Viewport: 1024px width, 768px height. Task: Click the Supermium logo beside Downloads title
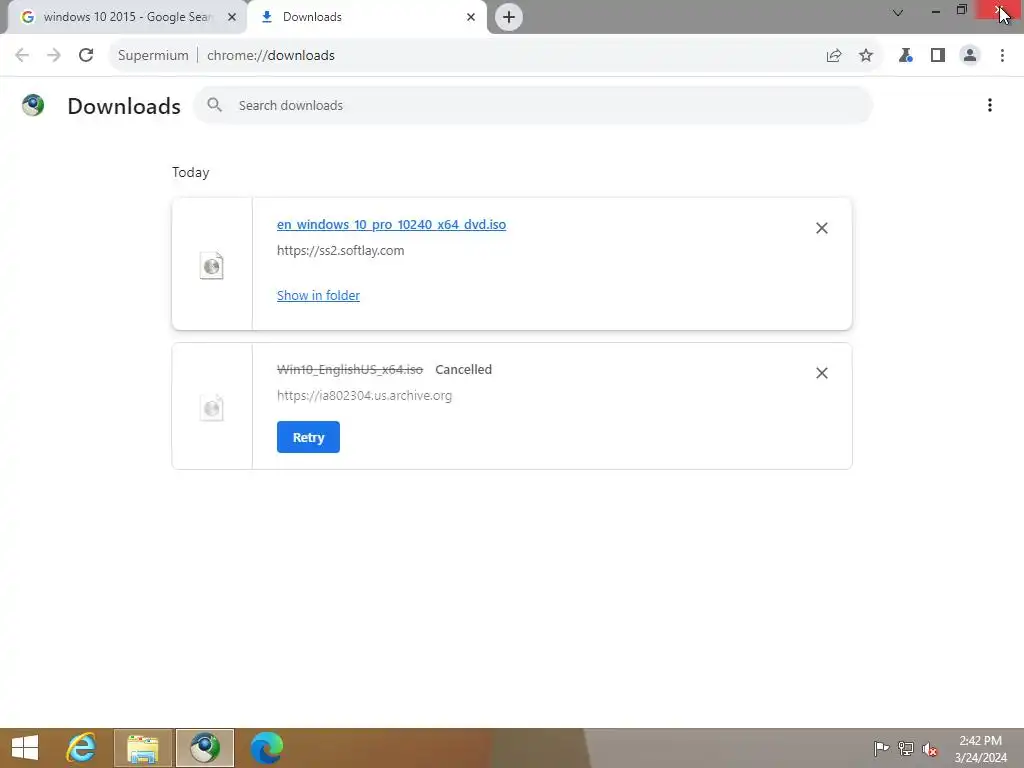[33, 105]
